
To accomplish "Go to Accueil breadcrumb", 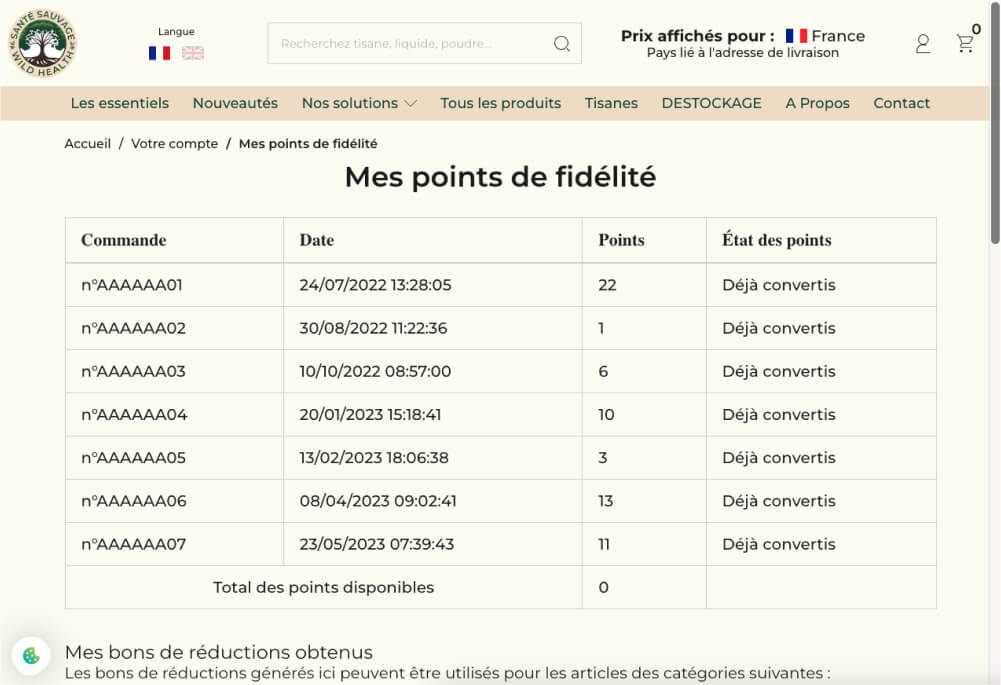I will coord(87,144).
